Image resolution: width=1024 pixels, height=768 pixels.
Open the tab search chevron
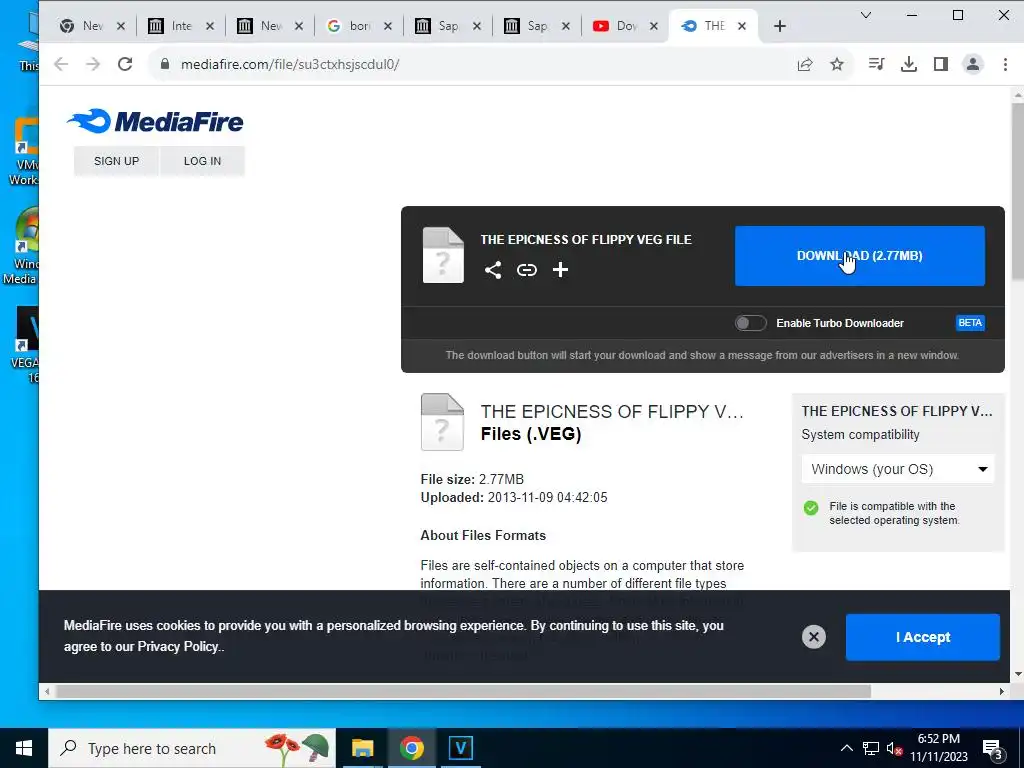(866, 15)
